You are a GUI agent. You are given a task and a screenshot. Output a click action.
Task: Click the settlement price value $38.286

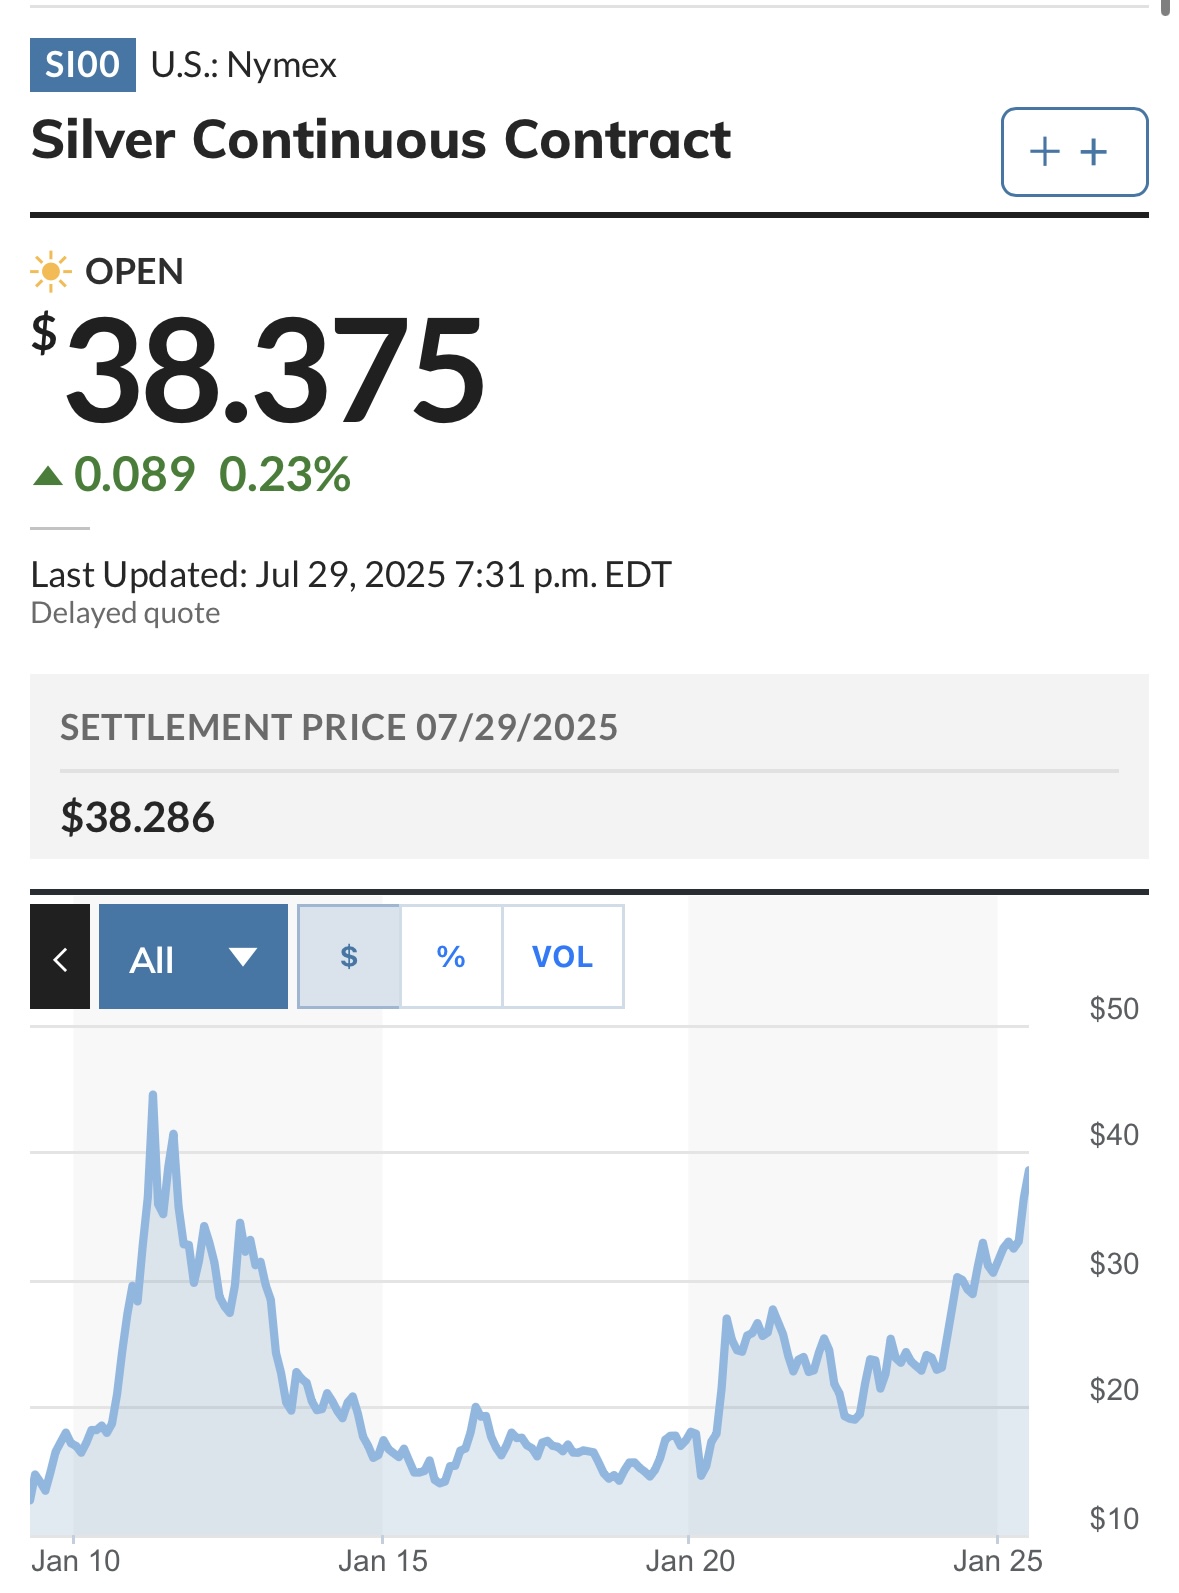coord(138,817)
